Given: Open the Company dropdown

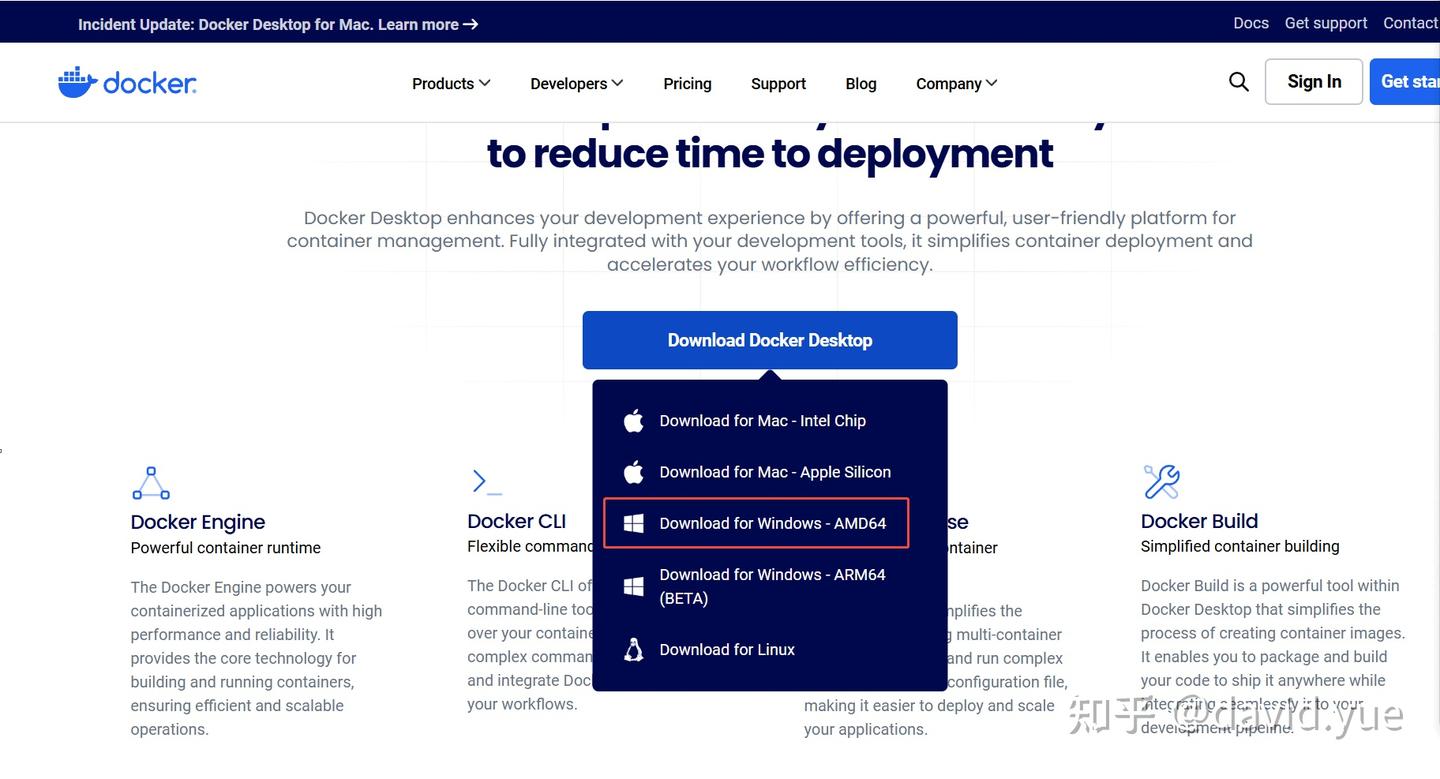Looking at the screenshot, I should 955,83.
